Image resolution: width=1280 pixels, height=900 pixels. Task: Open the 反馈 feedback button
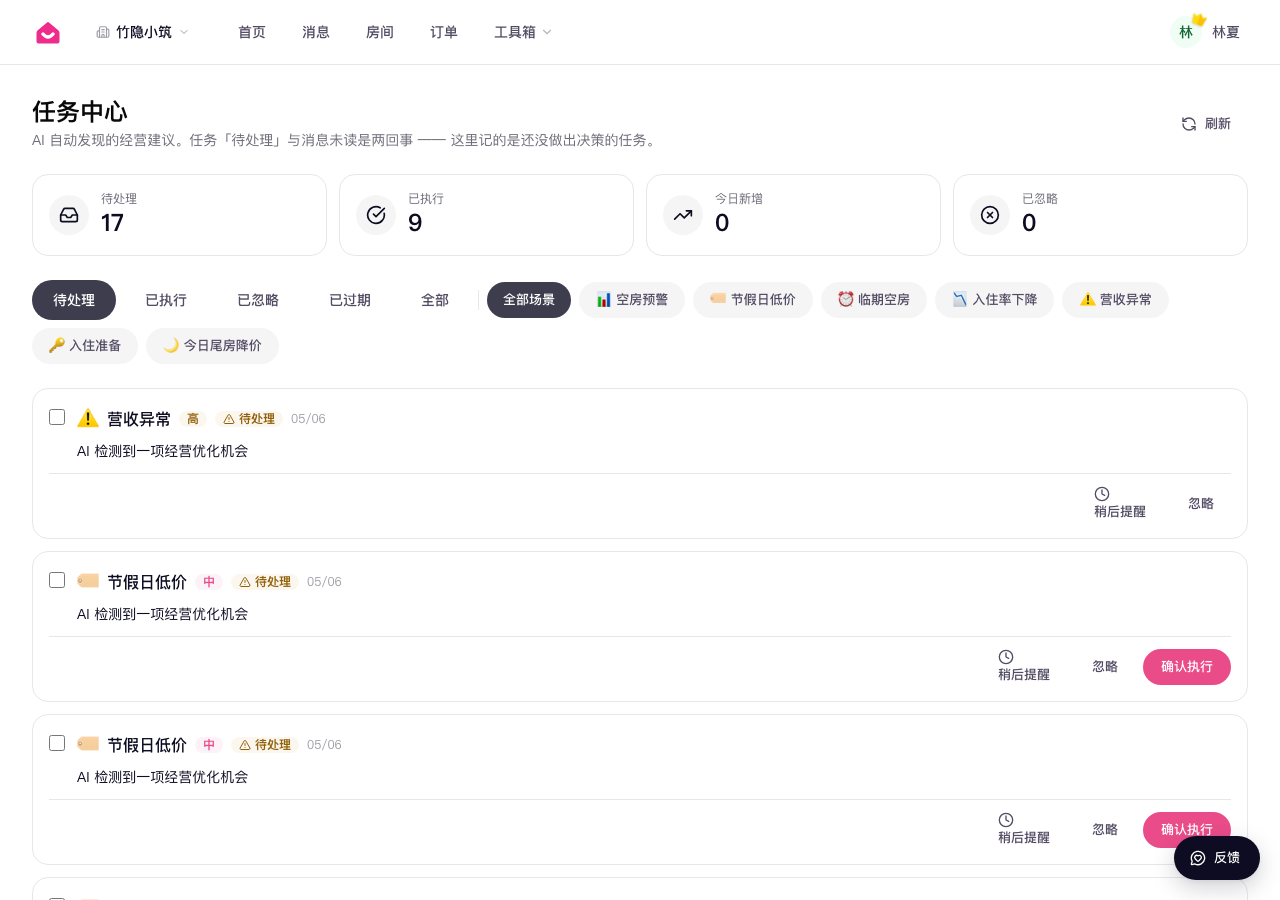pos(1217,858)
